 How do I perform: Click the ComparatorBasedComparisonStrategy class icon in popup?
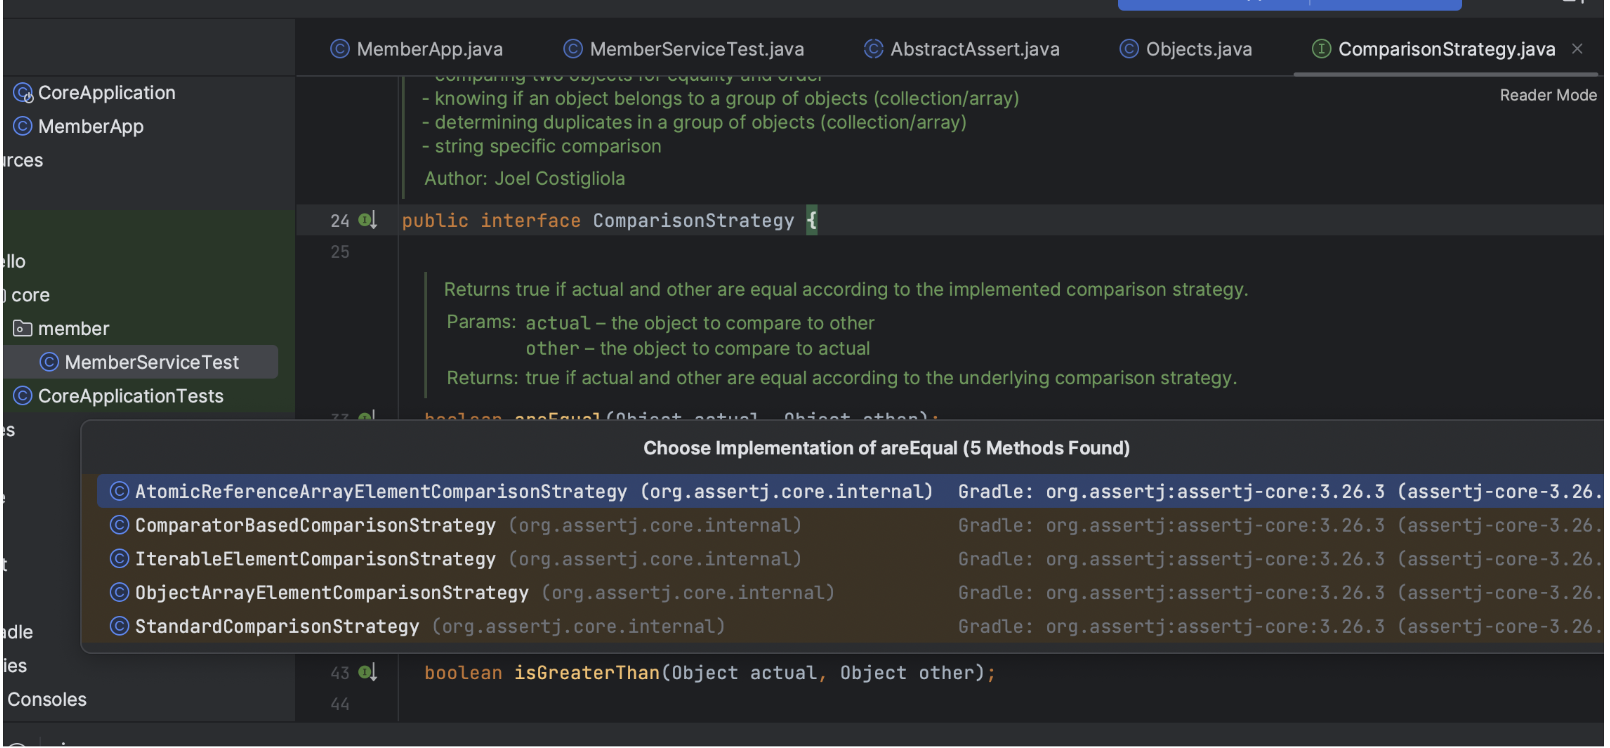pyautogui.click(x=120, y=525)
